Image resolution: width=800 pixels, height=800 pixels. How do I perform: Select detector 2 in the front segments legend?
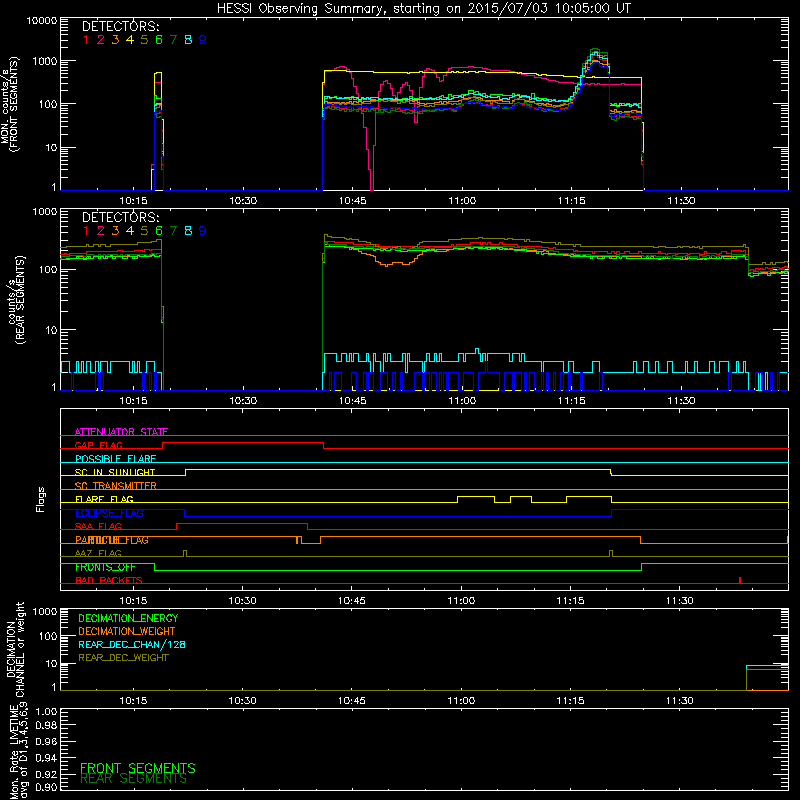point(101,40)
